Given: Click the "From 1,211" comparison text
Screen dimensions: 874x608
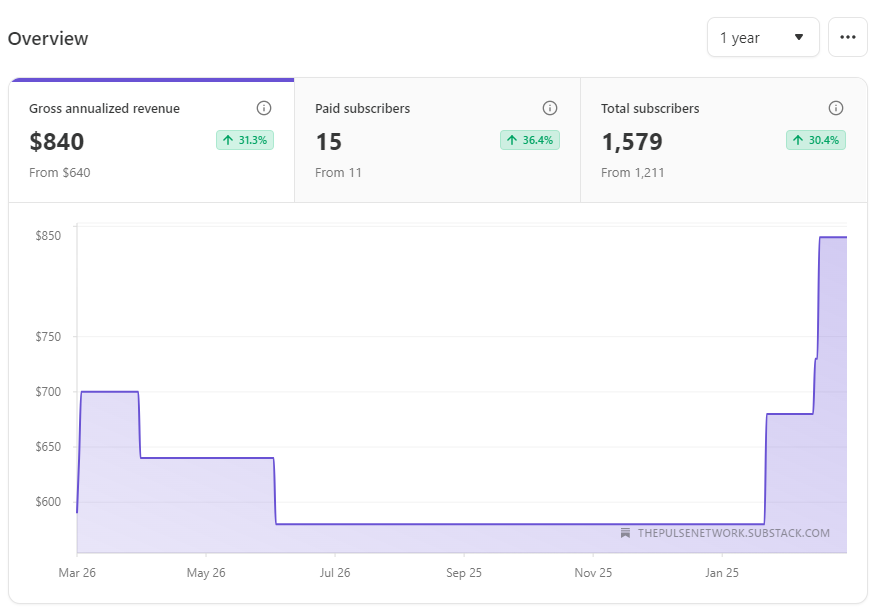Looking at the screenshot, I should [633, 173].
